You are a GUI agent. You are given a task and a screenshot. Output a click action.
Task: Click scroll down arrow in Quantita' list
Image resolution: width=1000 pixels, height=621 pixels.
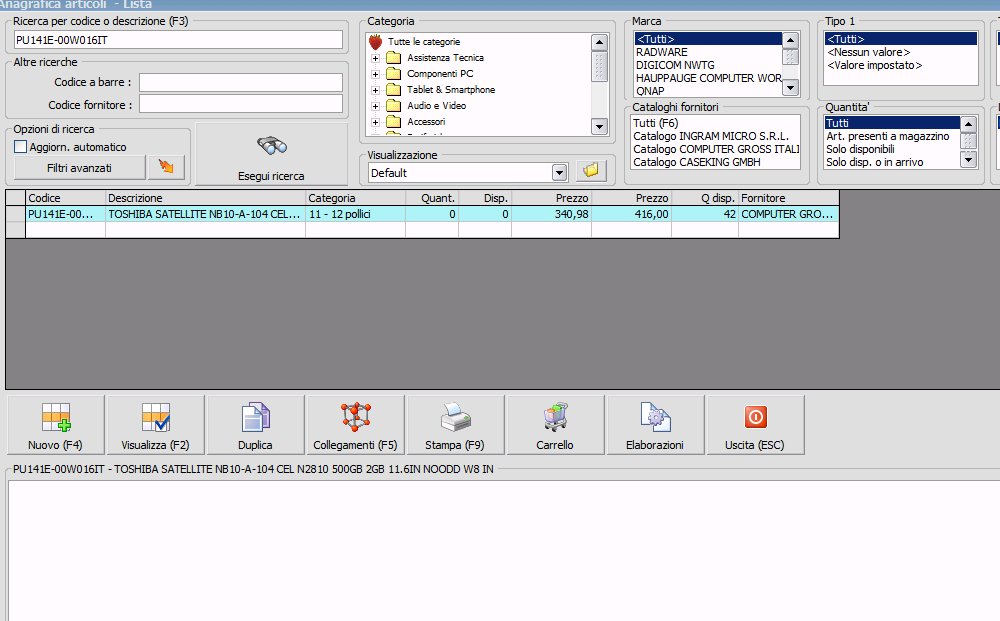(x=968, y=160)
